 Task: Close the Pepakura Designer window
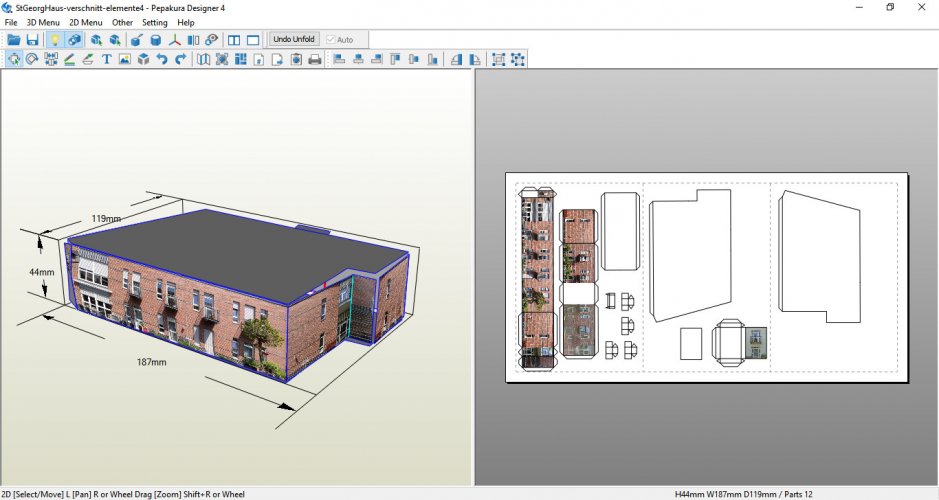[x=922, y=7]
